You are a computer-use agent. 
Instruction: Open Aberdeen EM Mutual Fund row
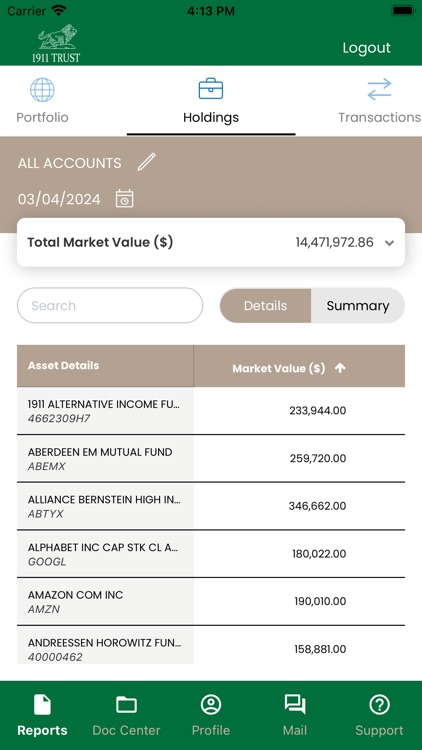211,458
